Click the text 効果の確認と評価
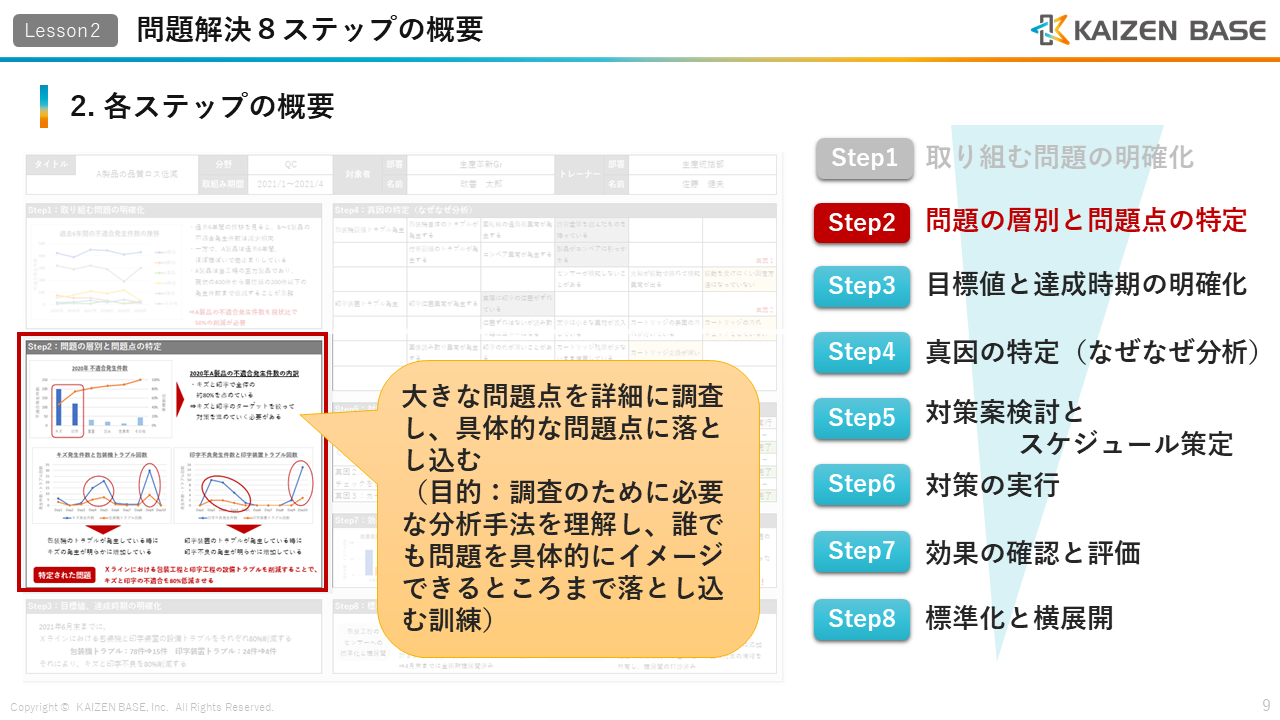The height and width of the screenshot is (720, 1280). 1033,553
